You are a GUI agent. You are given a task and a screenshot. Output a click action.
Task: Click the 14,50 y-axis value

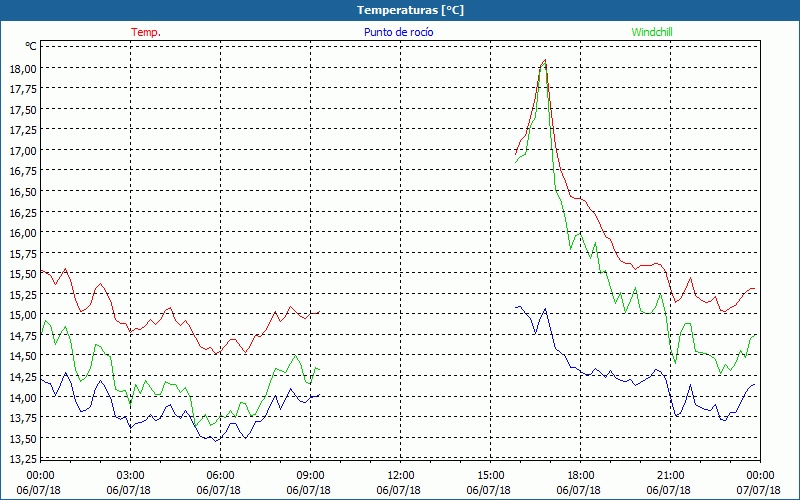[23, 356]
